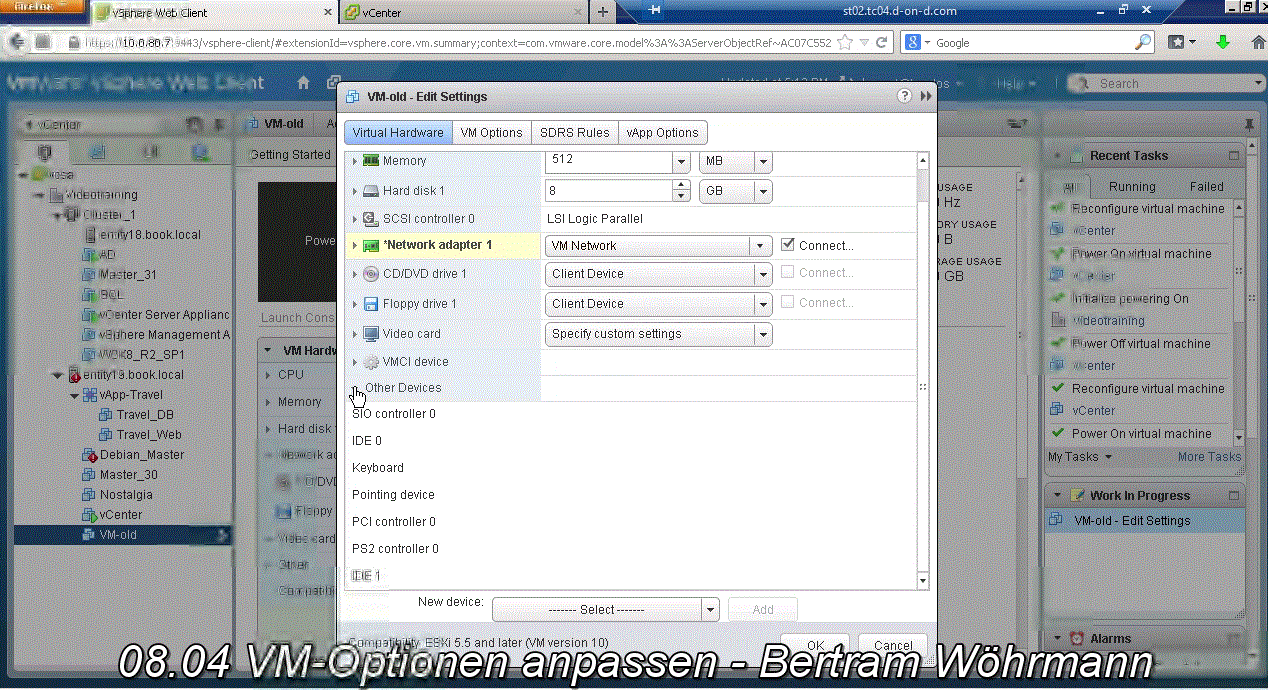Viewport: 1268px width, 690px height.
Task: Open the Hard disk unit GB dropdown
Action: click(763, 191)
